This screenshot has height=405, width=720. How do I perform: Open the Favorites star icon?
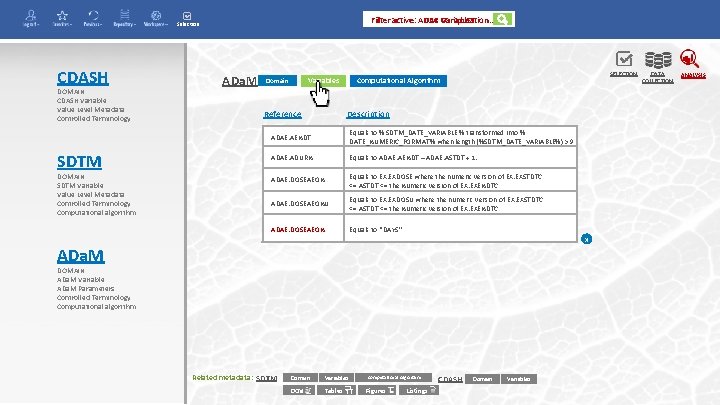click(x=62, y=16)
